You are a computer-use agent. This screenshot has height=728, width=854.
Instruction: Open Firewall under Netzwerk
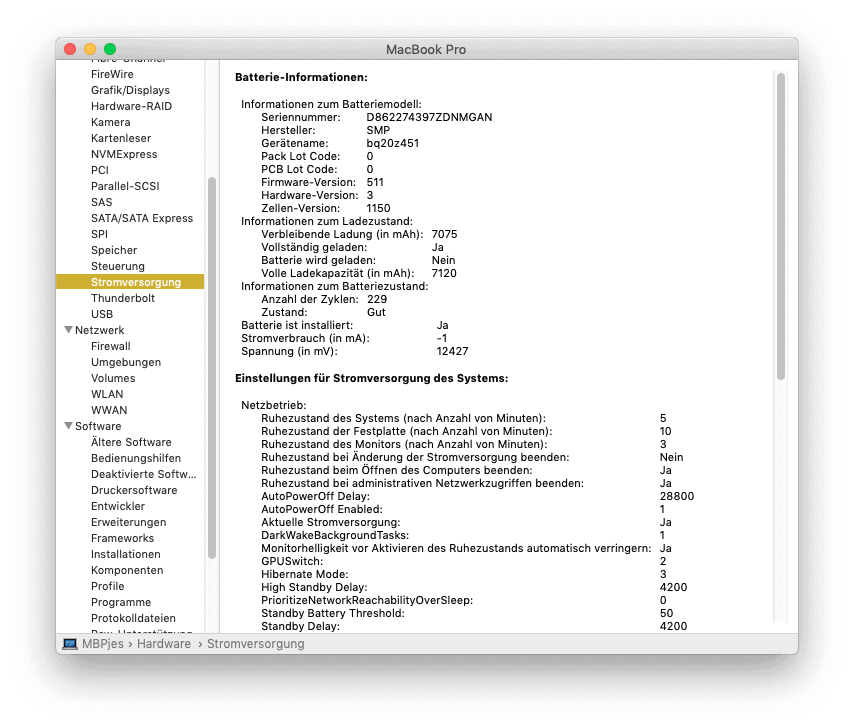[110, 346]
